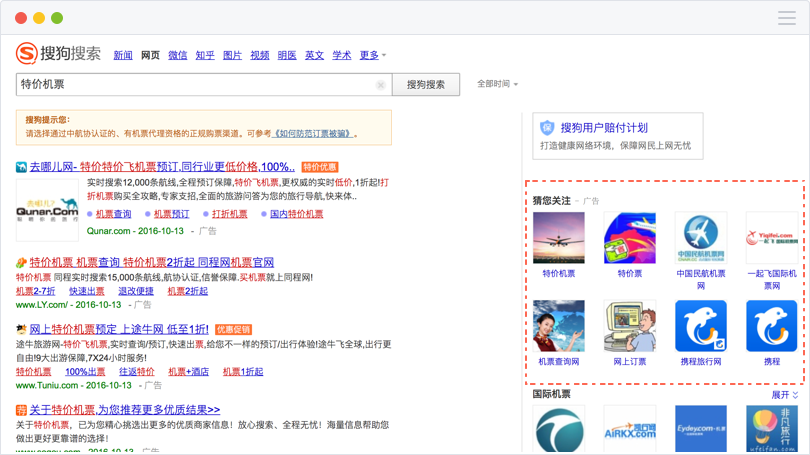
Task: Expand the 国际机票 section with 展开
Action: (784, 395)
